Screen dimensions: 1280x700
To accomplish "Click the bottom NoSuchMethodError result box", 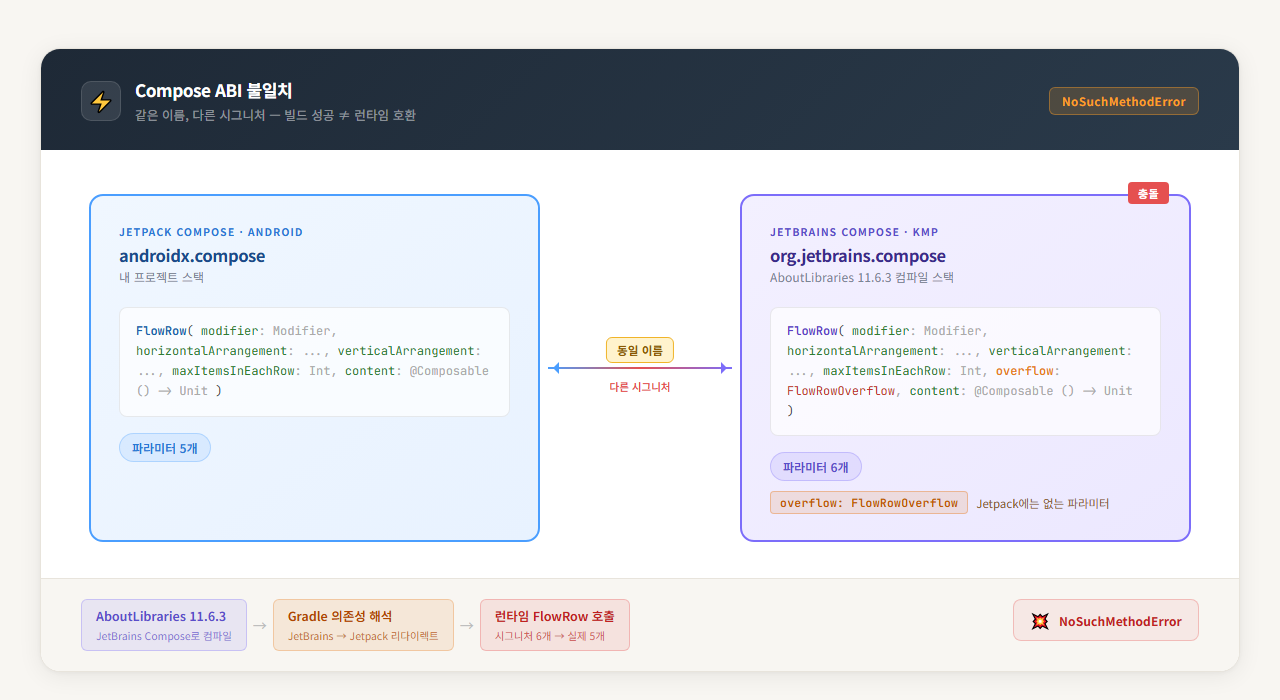I will coord(1105,621).
